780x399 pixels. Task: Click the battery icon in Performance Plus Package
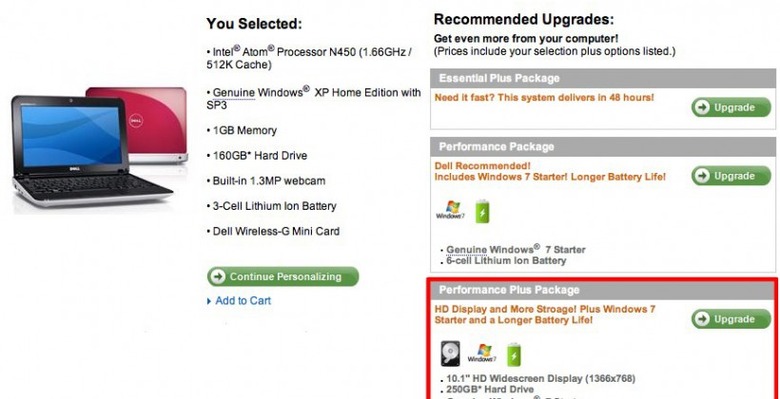(x=514, y=354)
